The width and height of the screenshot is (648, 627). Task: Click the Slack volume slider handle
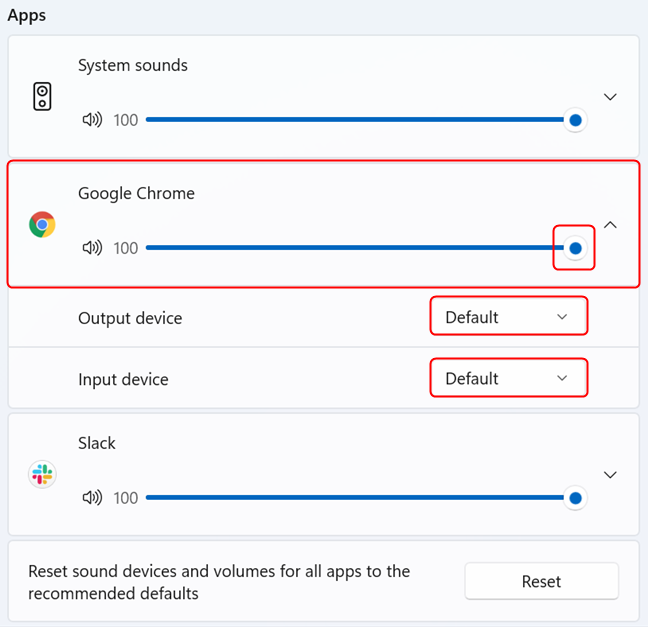click(x=575, y=498)
